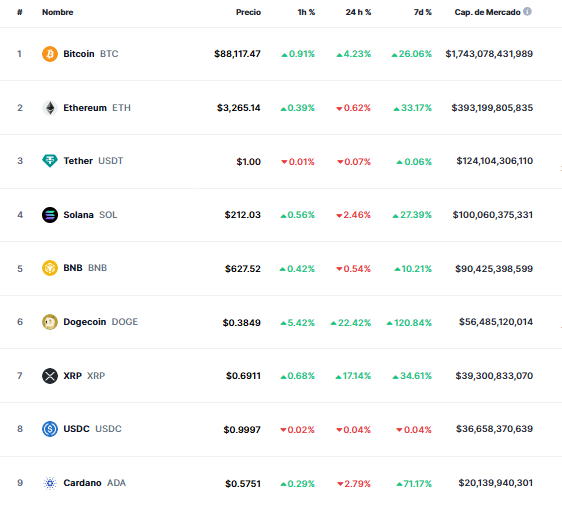This screenshot has width=562, height=505.
Task: Click the Bitcoin orange logo icon
Action: tap(50, 54)
